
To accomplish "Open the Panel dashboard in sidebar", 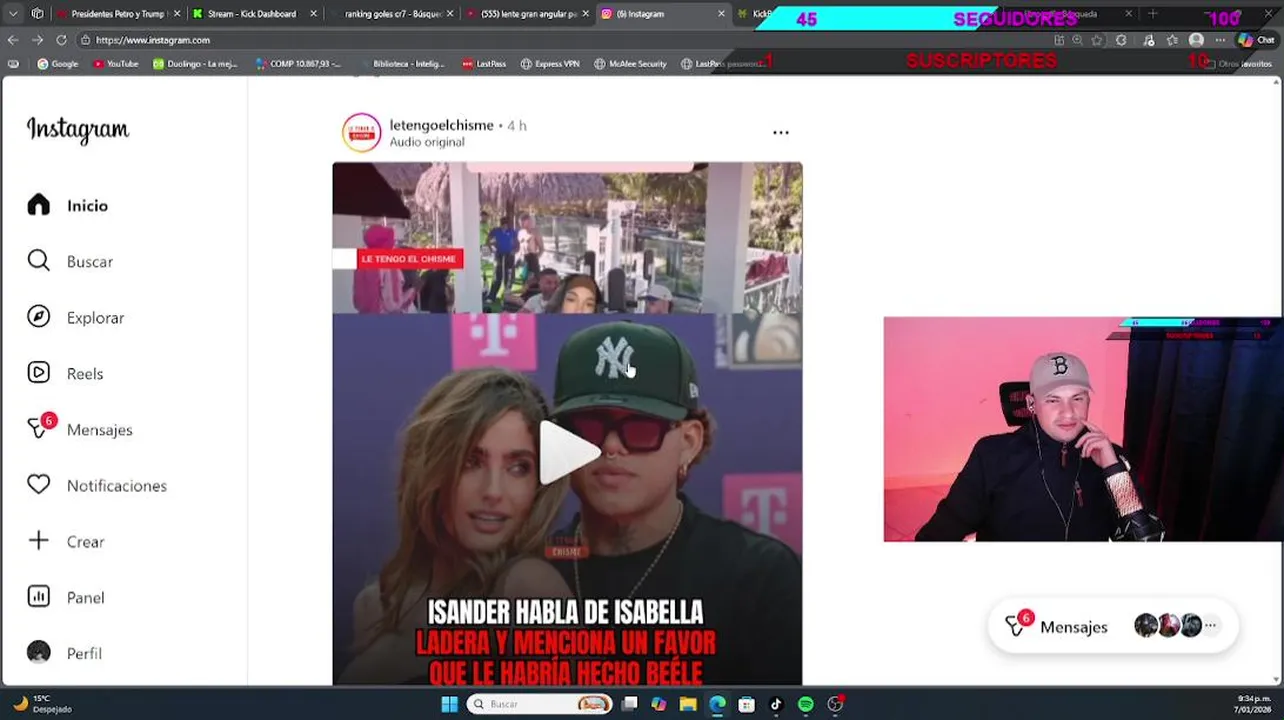I will click(66, 597).
